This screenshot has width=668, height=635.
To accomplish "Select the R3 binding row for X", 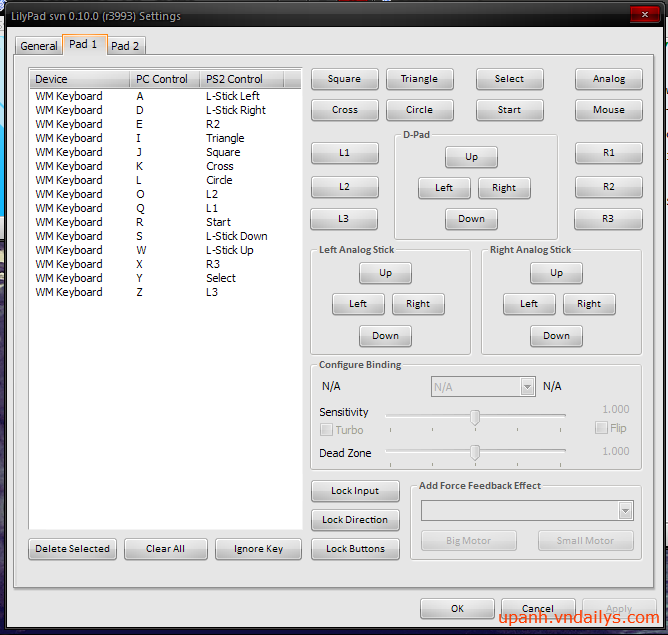I will coord(165,264).
